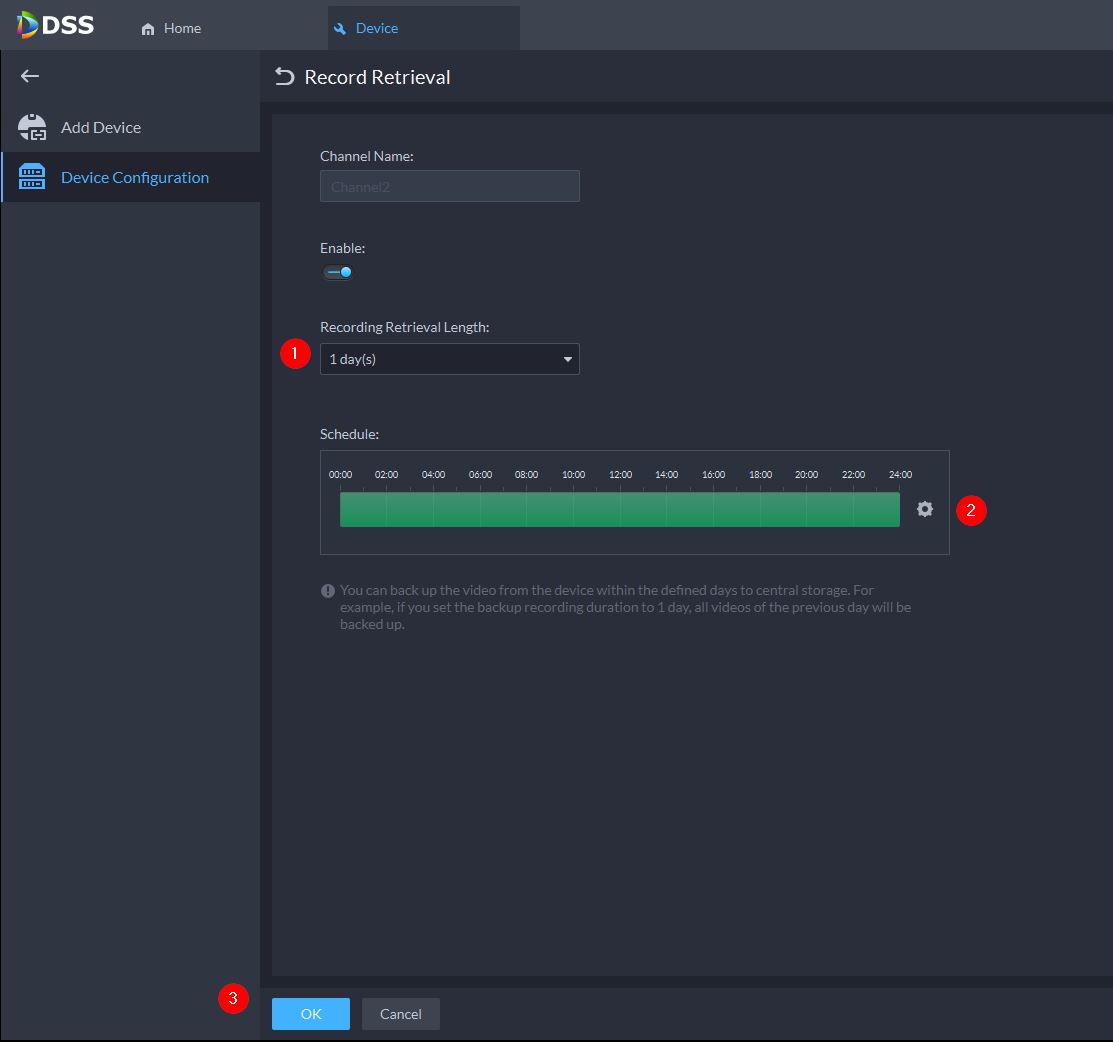The image size is (1113, 1042).
Task: Click the Home icon in top bar
Action: tap(148, 29)
